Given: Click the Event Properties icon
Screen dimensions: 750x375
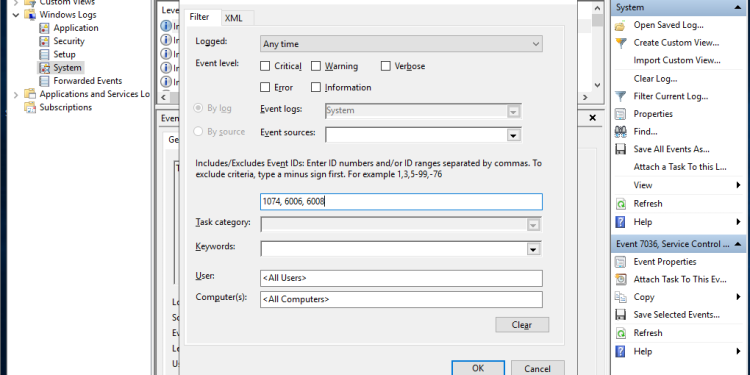Looking at the screenshot, I should 620,262.
